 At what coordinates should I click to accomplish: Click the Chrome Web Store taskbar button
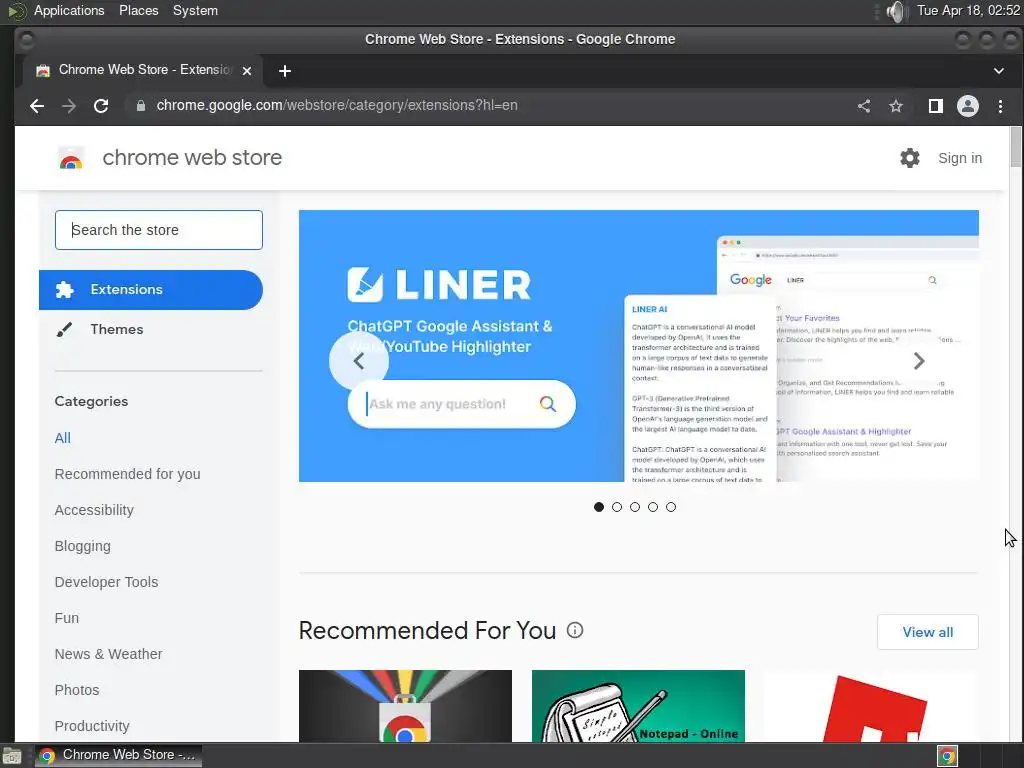[x=118, y=756]
